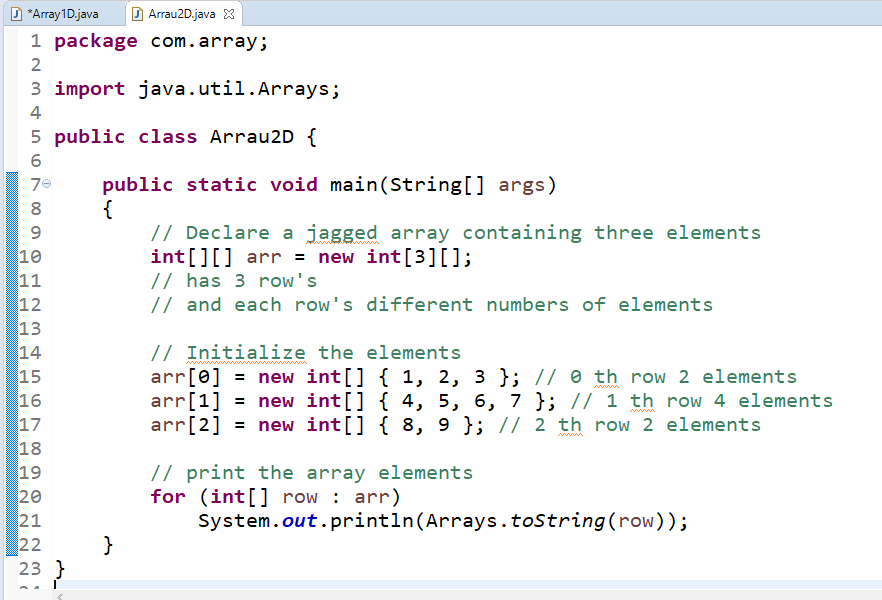Click the comment '// 1 th row 4 elements'
882x600 pixels.
[701, 401]
